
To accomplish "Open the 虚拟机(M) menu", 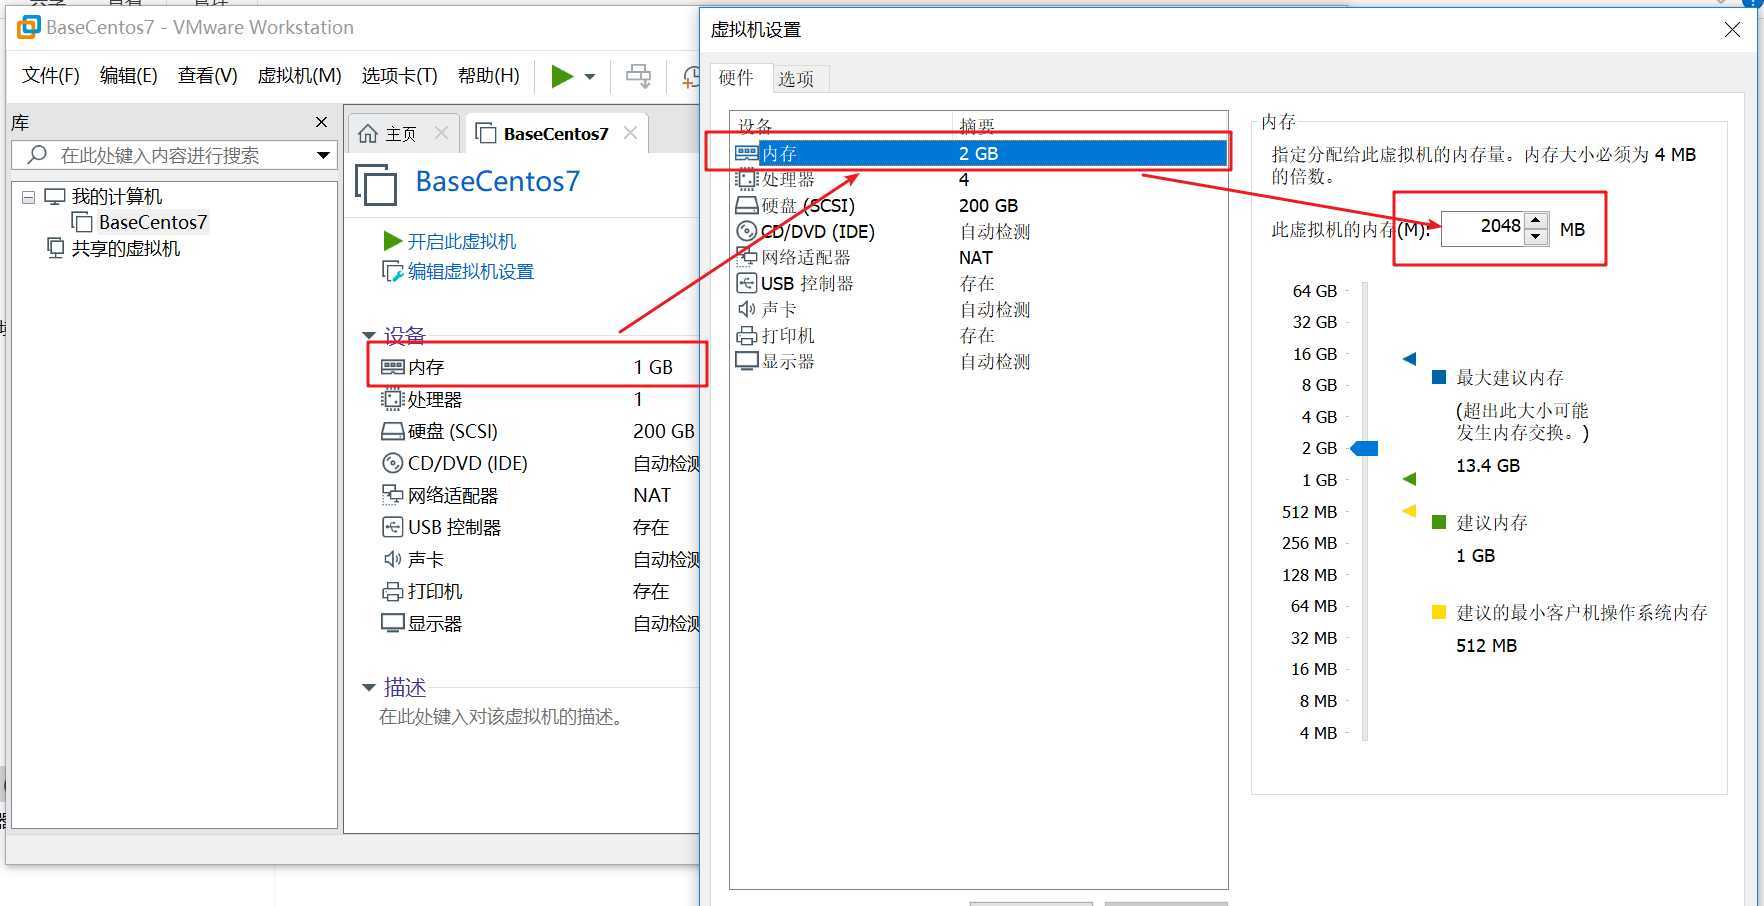I will 299,76.
